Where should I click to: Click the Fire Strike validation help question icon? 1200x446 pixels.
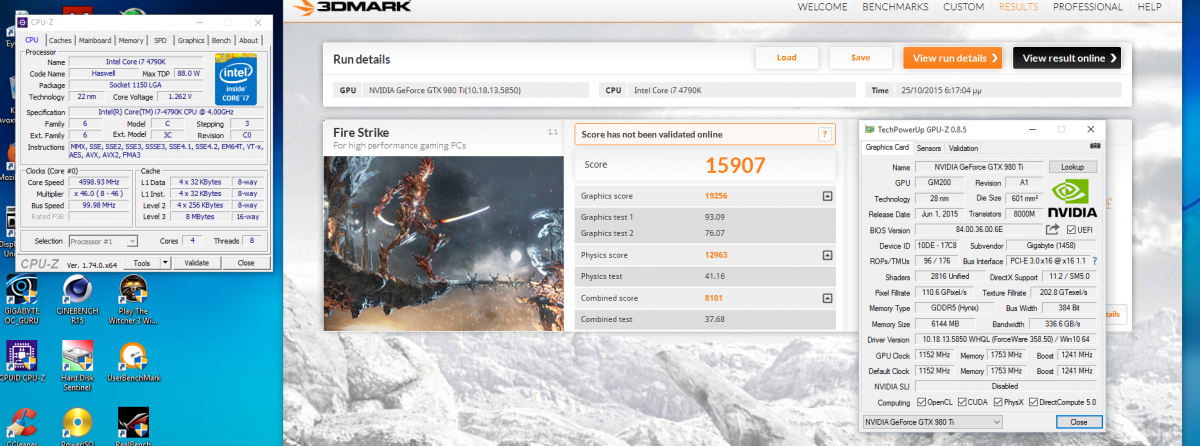pyautogui.click(x=825, y=134)
